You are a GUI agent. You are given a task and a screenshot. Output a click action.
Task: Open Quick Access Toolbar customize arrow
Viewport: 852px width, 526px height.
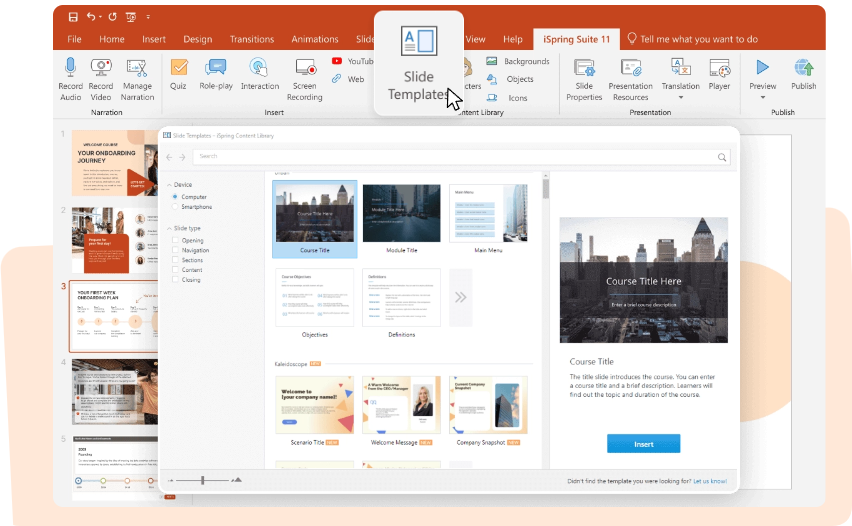coord(148,17)
